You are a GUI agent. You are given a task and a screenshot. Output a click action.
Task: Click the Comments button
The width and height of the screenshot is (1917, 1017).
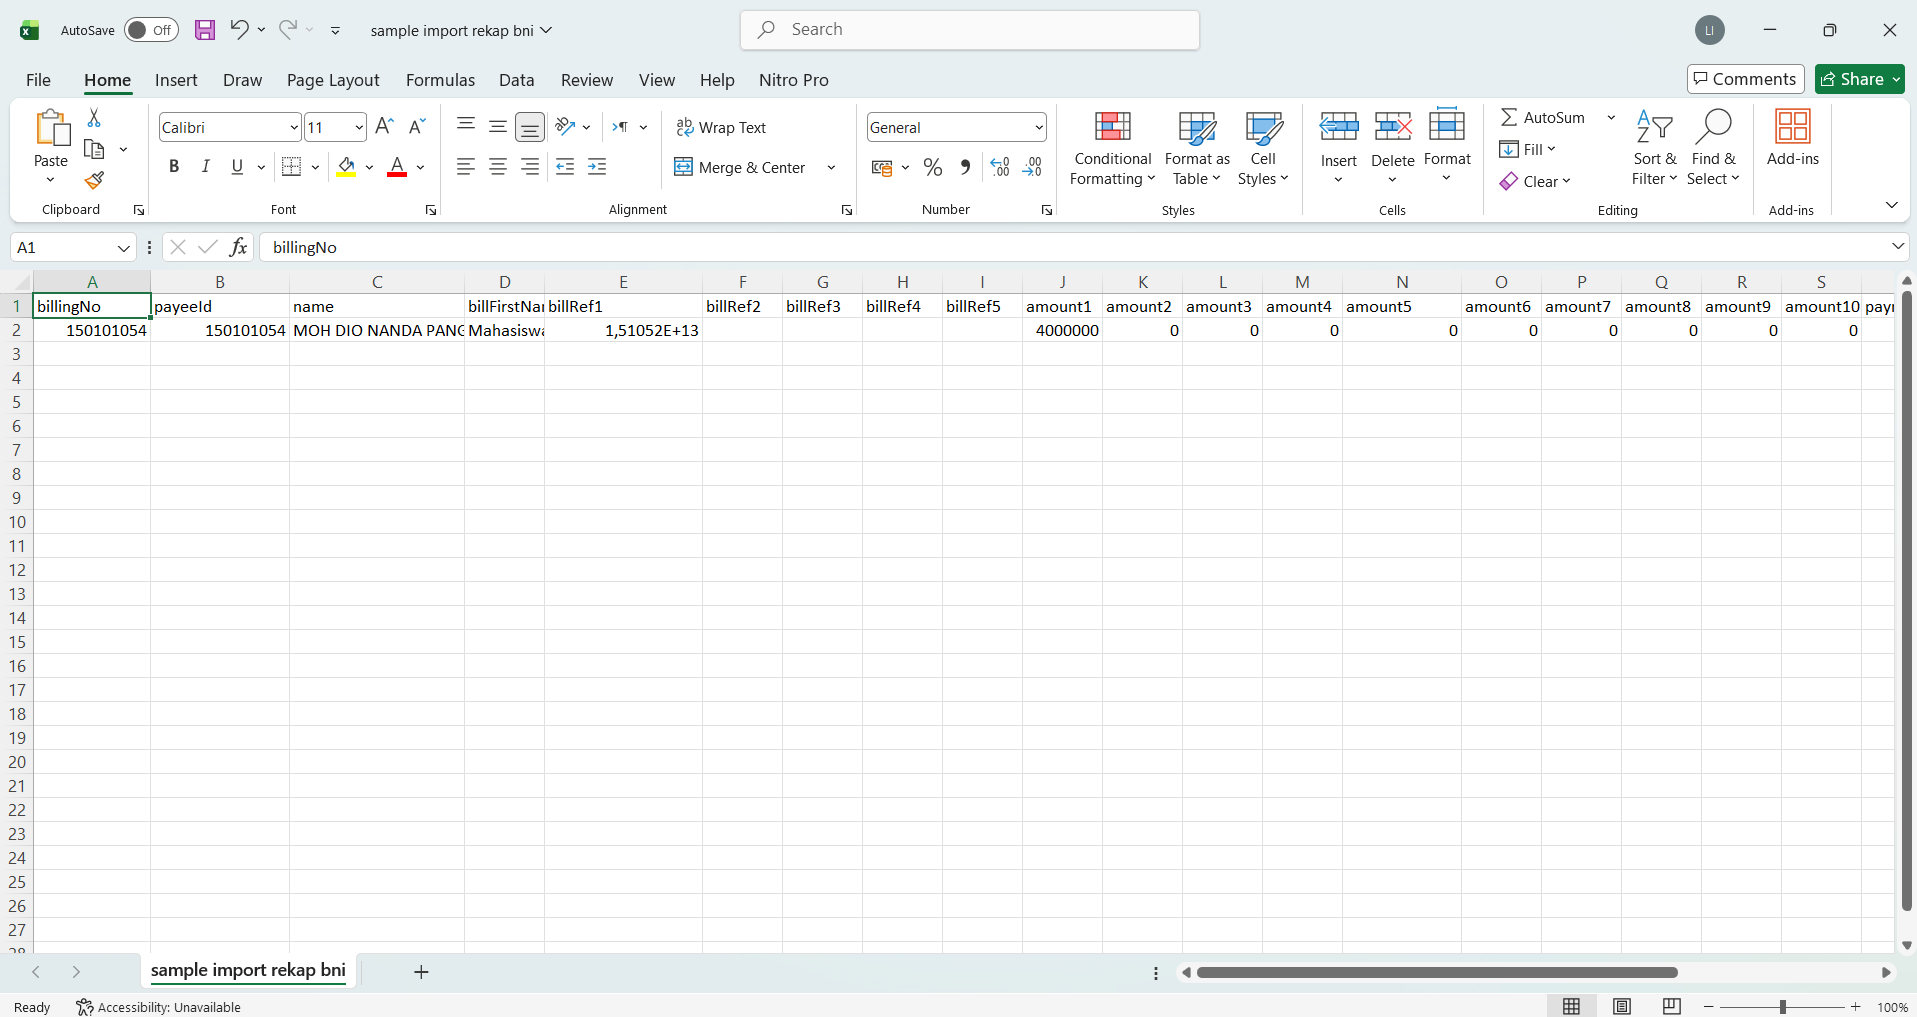coord(1745,79)
